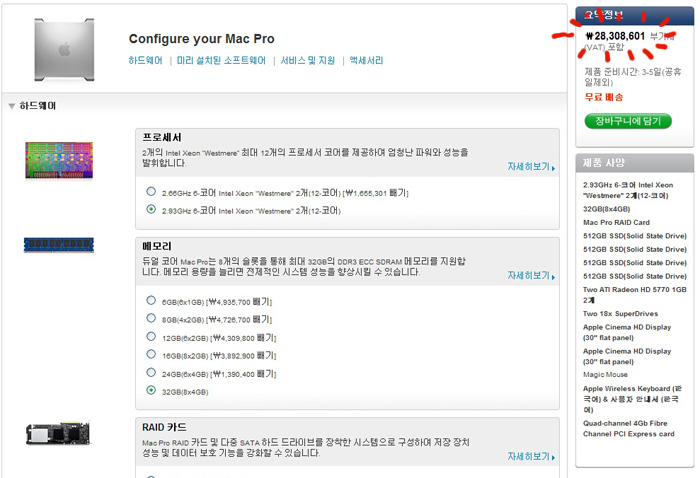The image size is (700, 478).
Task: Collapse the 하드웨어 section triangle
Action: [x=12, y=106]
